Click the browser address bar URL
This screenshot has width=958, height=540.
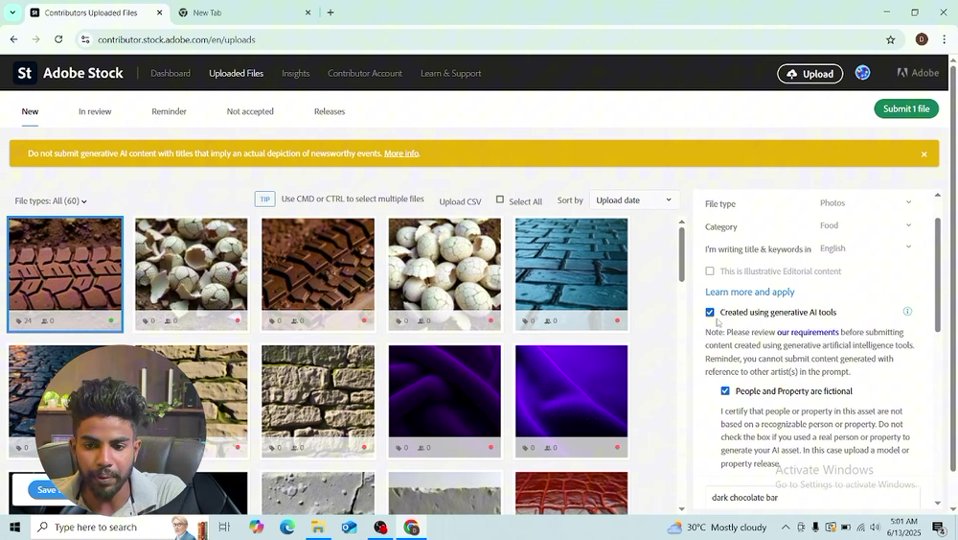[x=177, y=40]
